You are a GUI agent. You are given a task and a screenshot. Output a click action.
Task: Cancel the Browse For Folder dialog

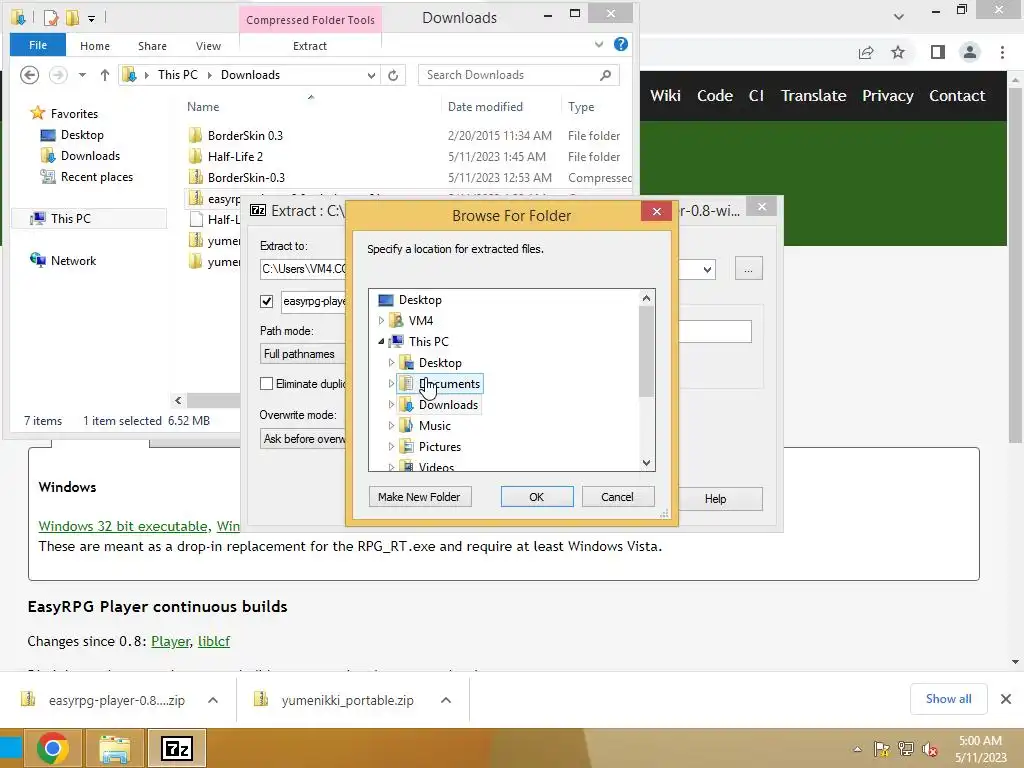point(617,497)
